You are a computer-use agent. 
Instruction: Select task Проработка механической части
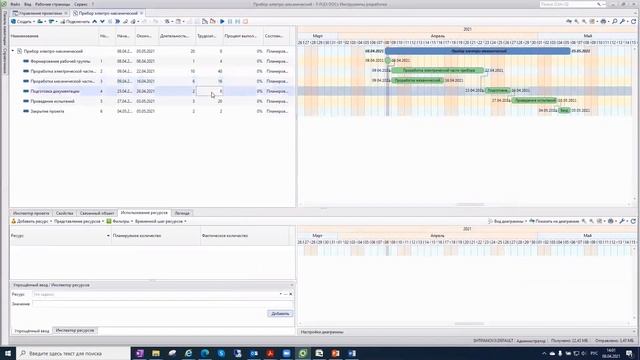[62, 81]
